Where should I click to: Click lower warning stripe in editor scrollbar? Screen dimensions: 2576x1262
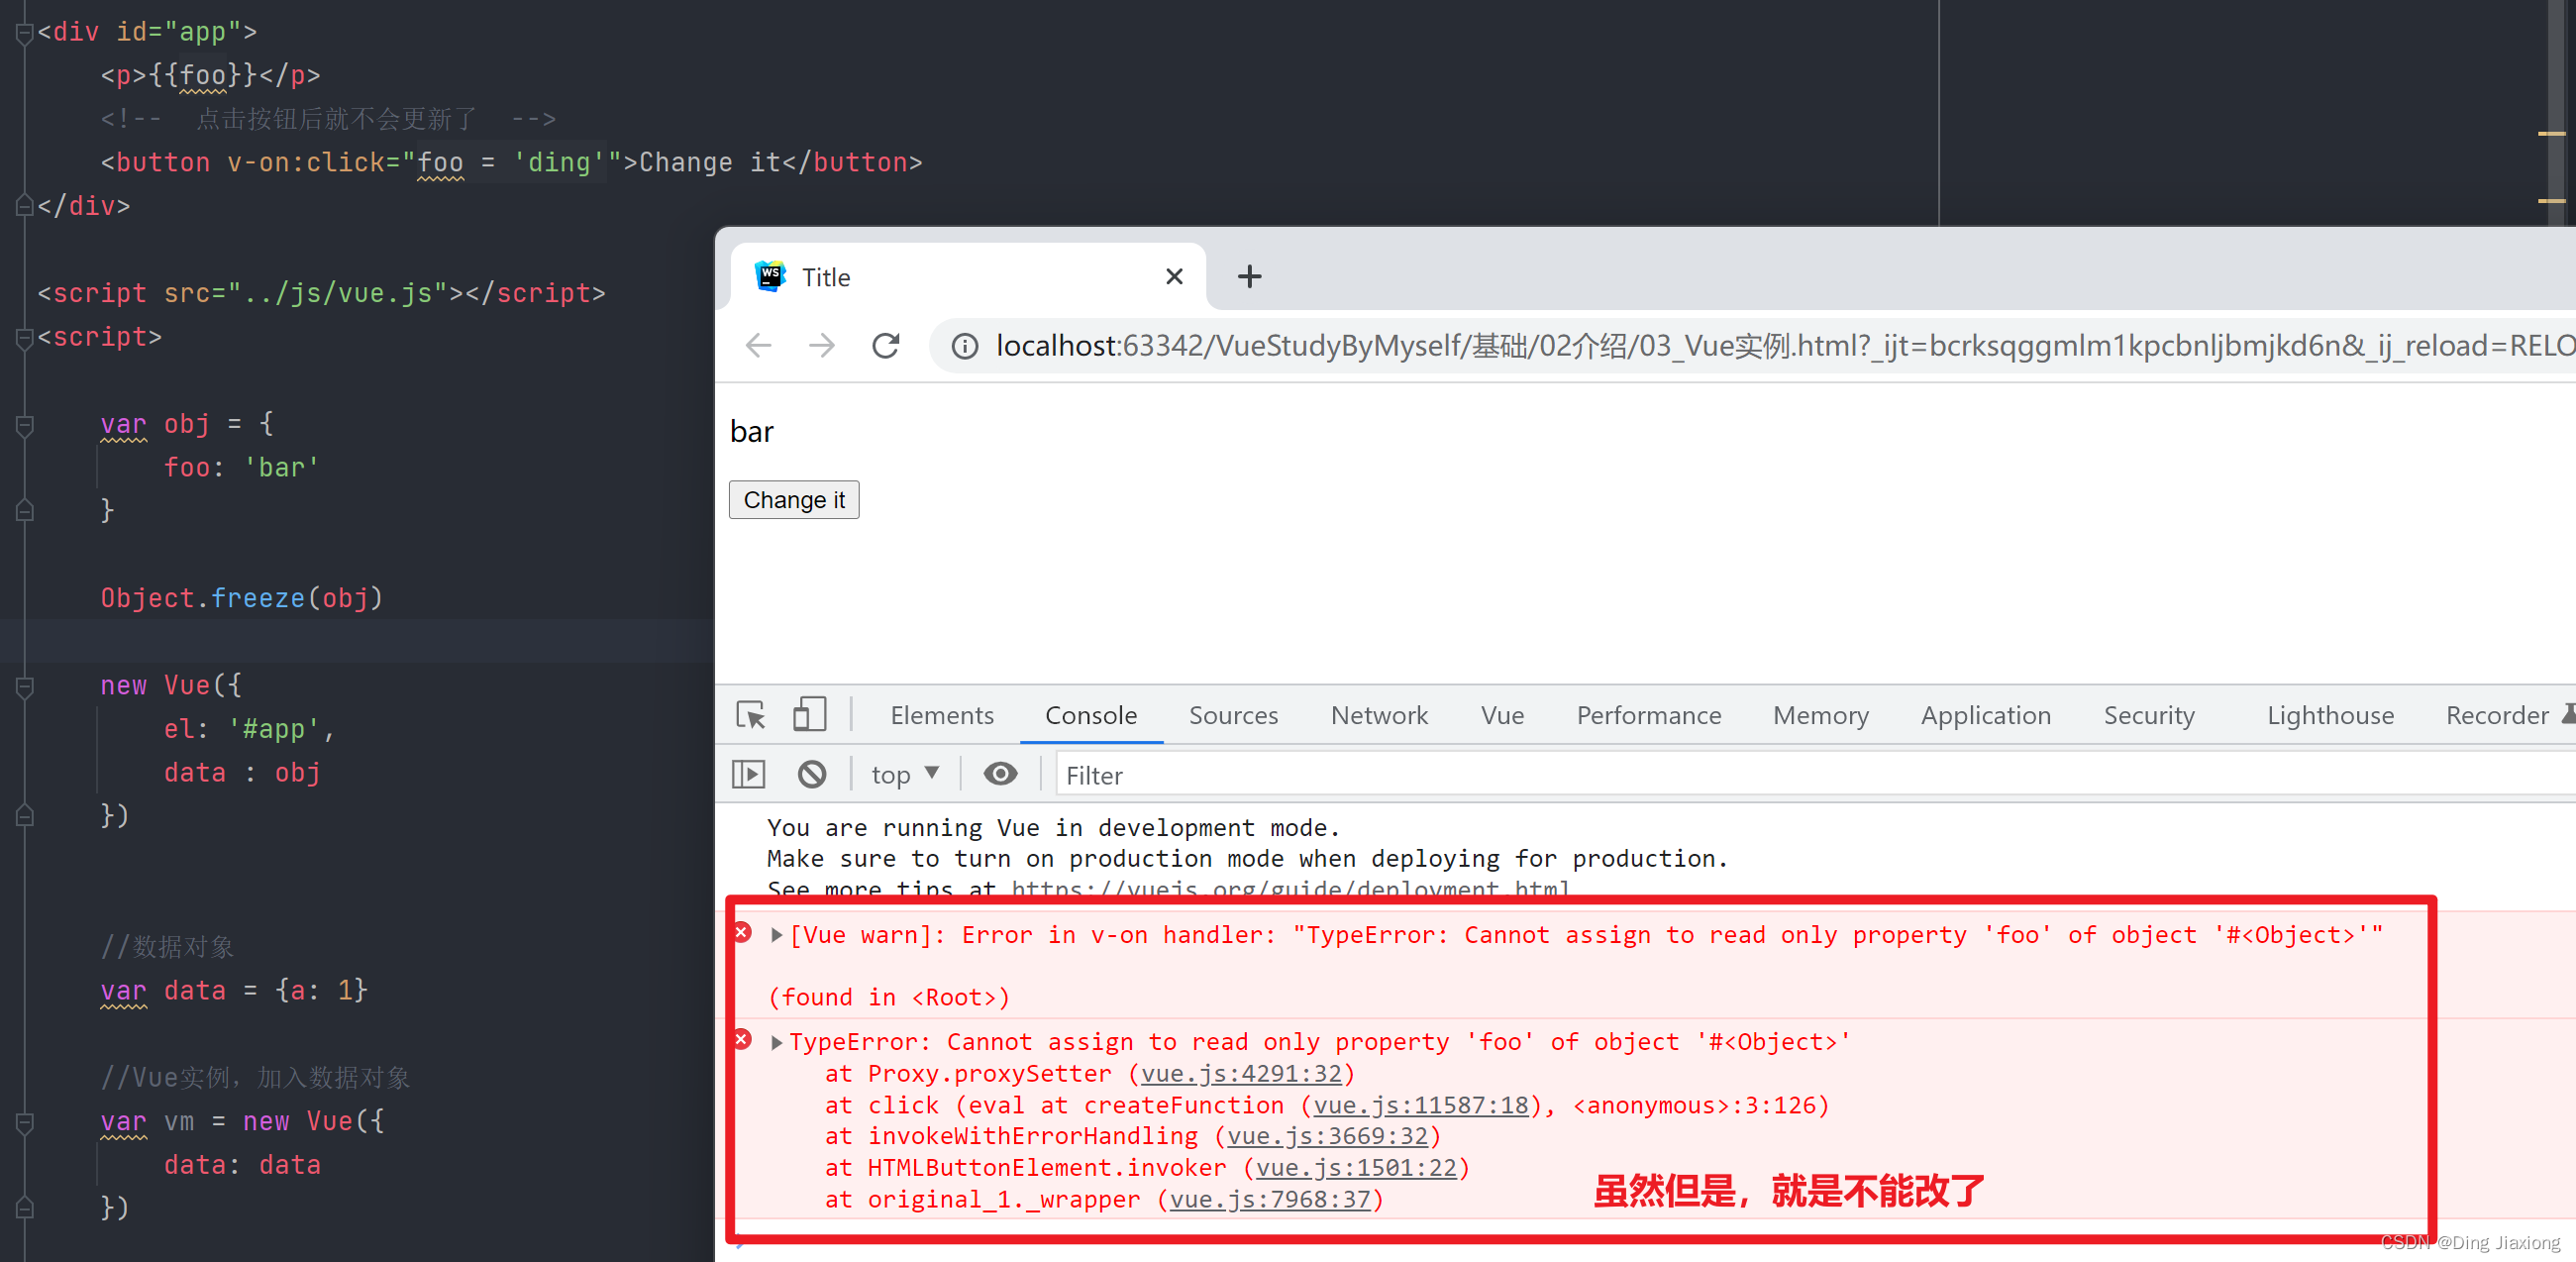tap(2550, 201)
